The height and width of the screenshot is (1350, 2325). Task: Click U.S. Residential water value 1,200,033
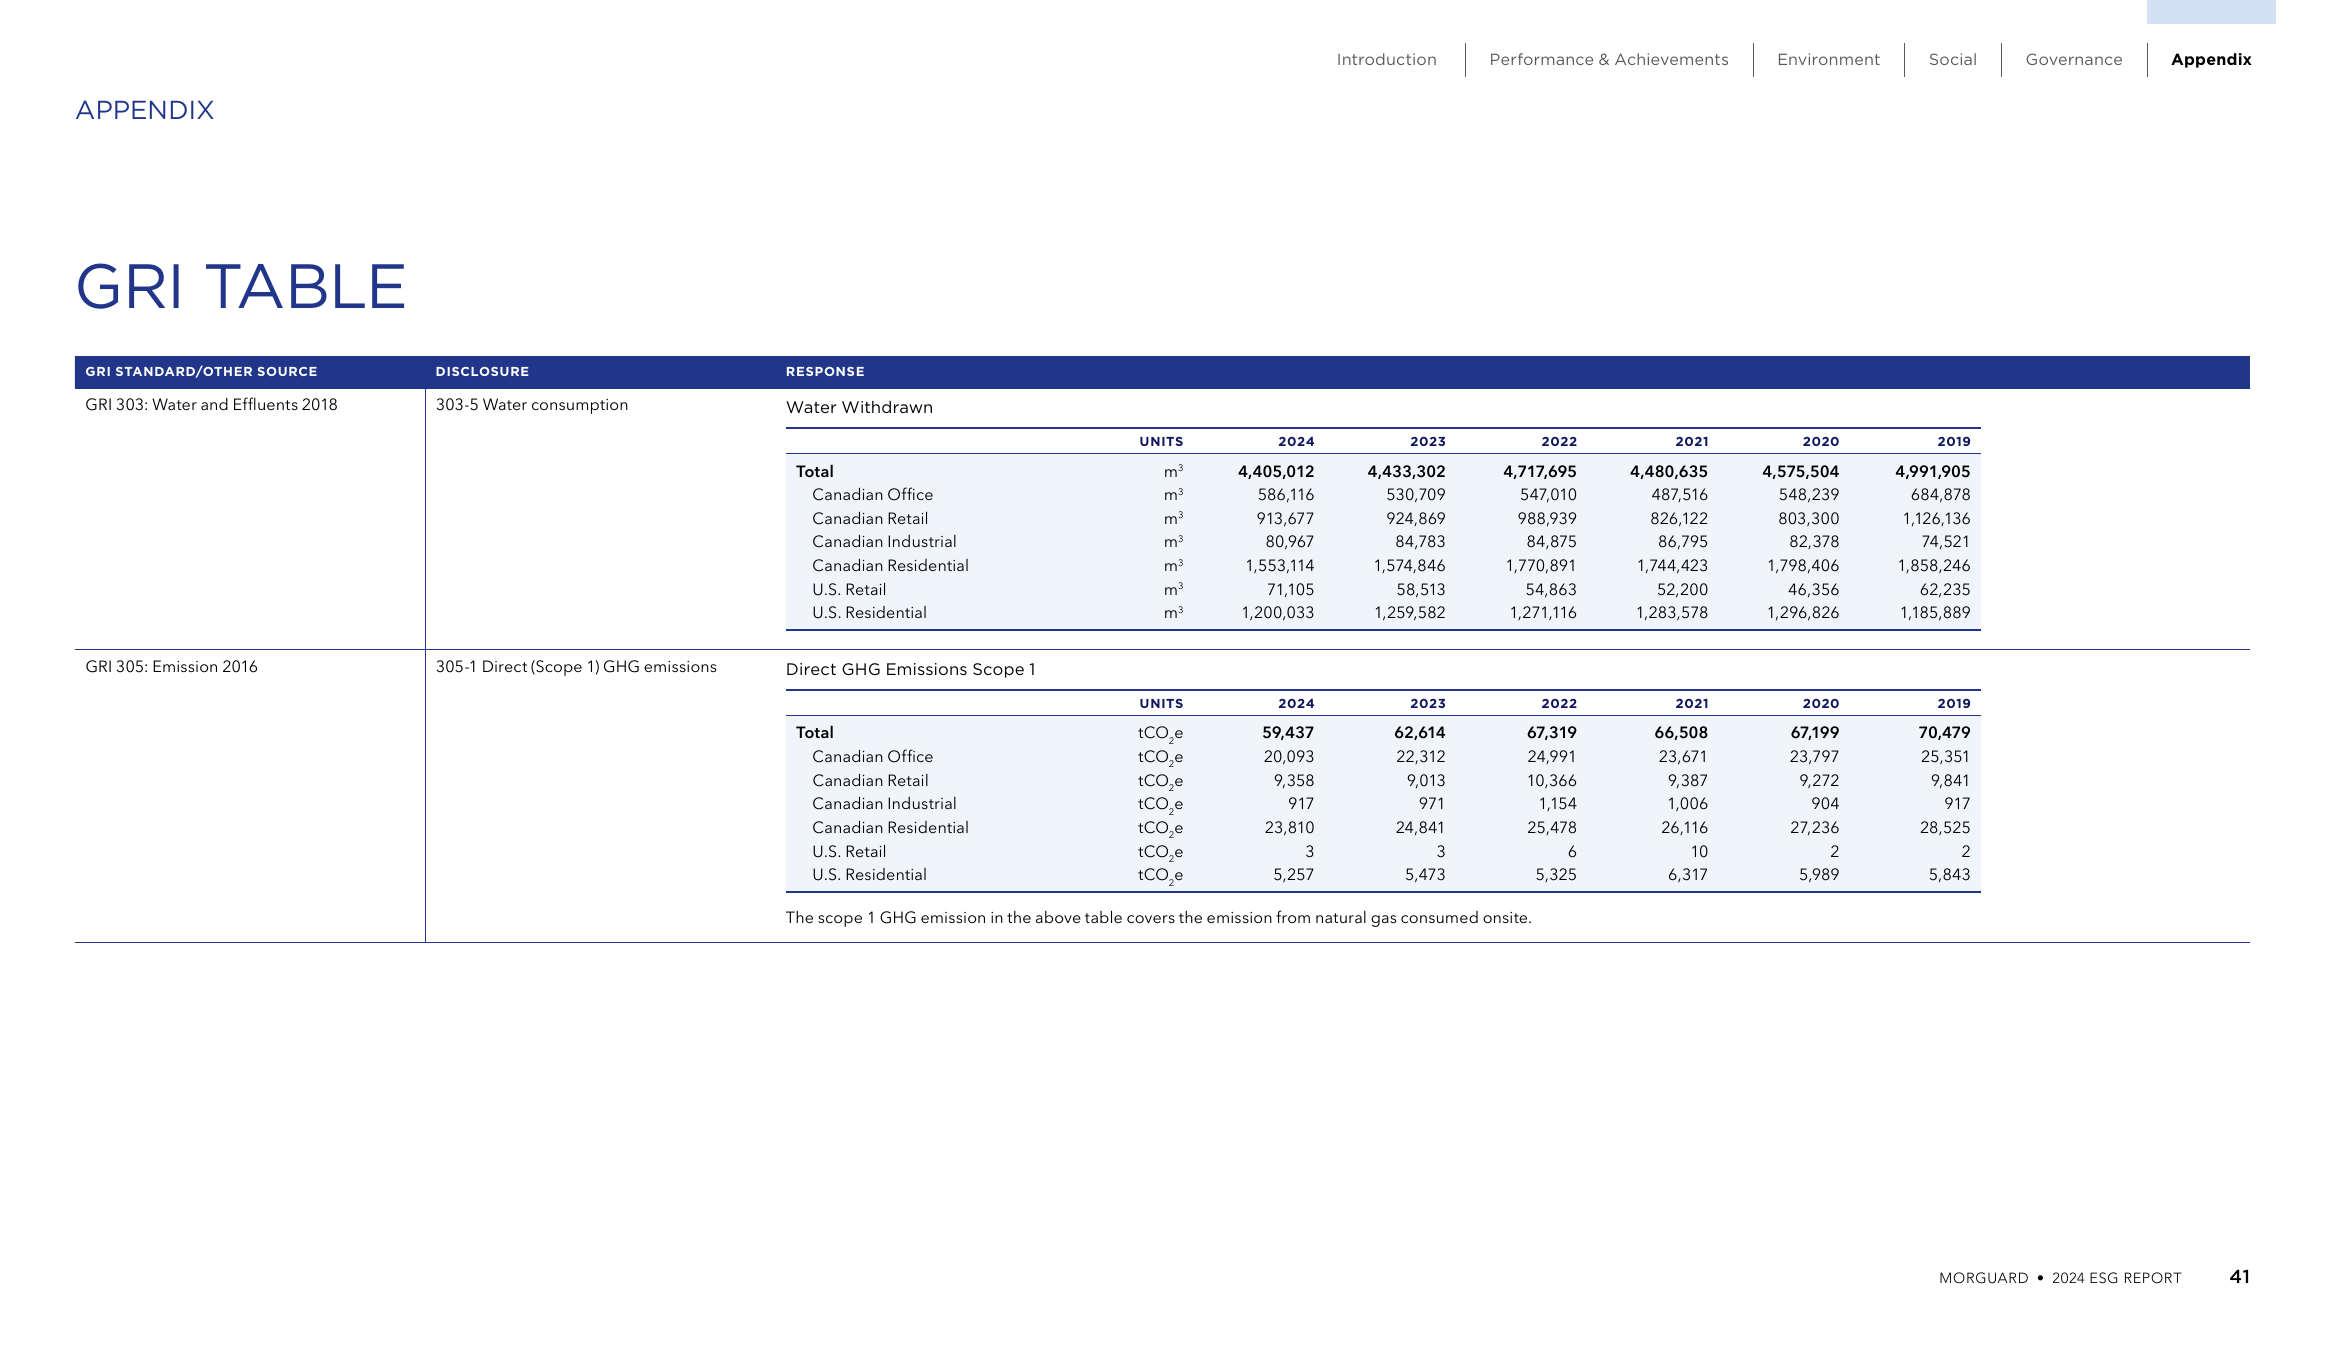[x=1277, y=613]
